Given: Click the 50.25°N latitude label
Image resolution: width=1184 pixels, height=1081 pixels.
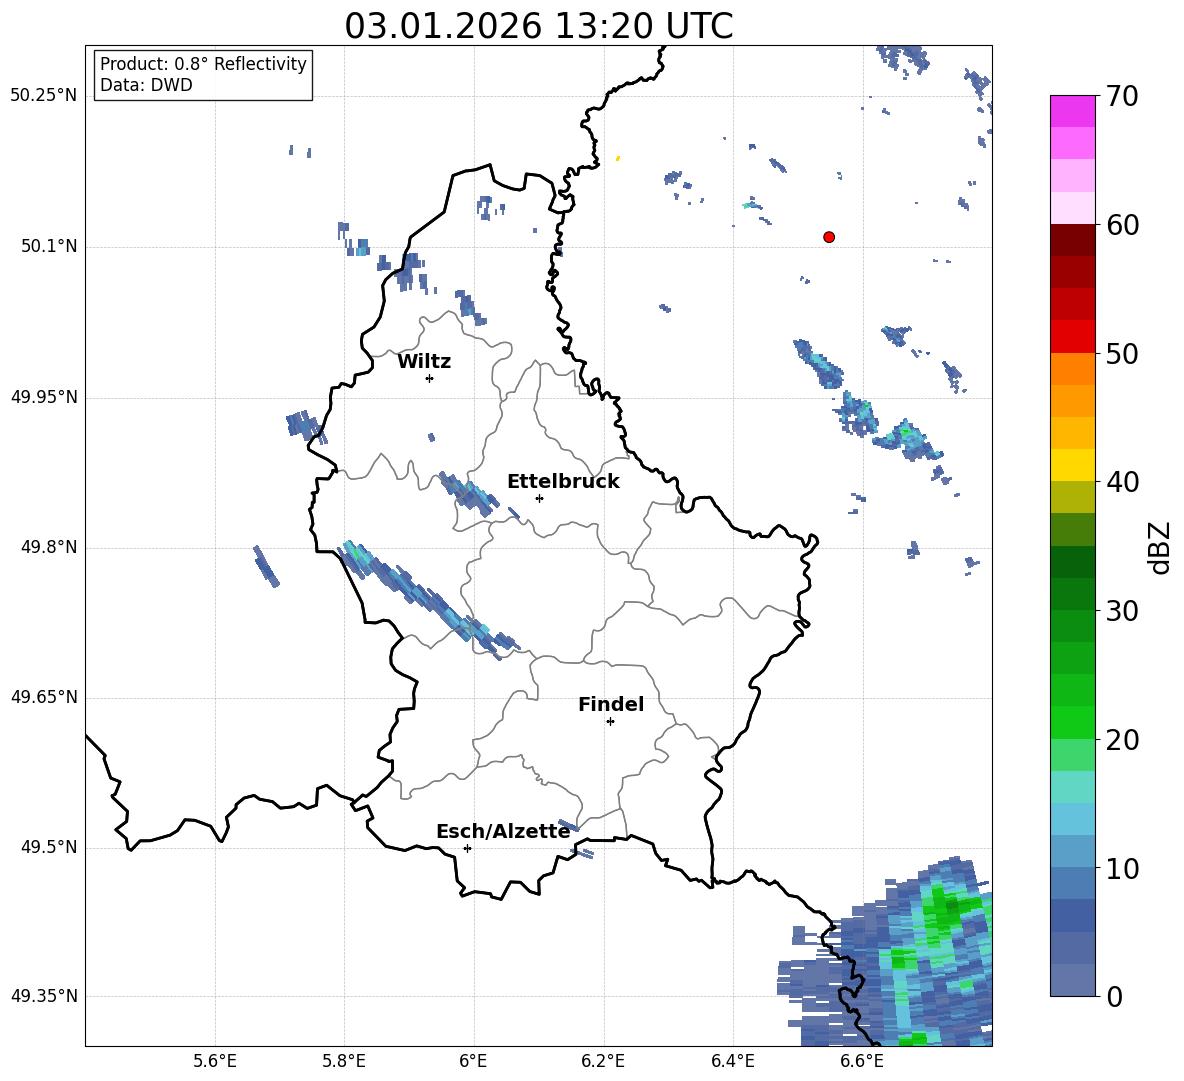Looking at the screenshot, I should 44,96.
